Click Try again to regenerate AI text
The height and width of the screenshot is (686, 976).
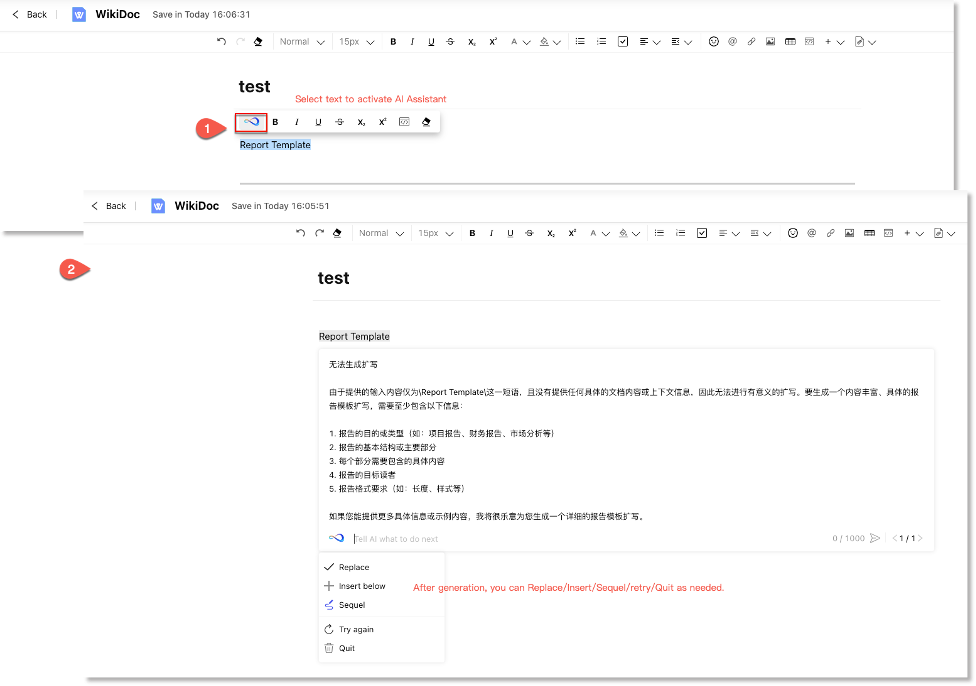click(356, 630)
